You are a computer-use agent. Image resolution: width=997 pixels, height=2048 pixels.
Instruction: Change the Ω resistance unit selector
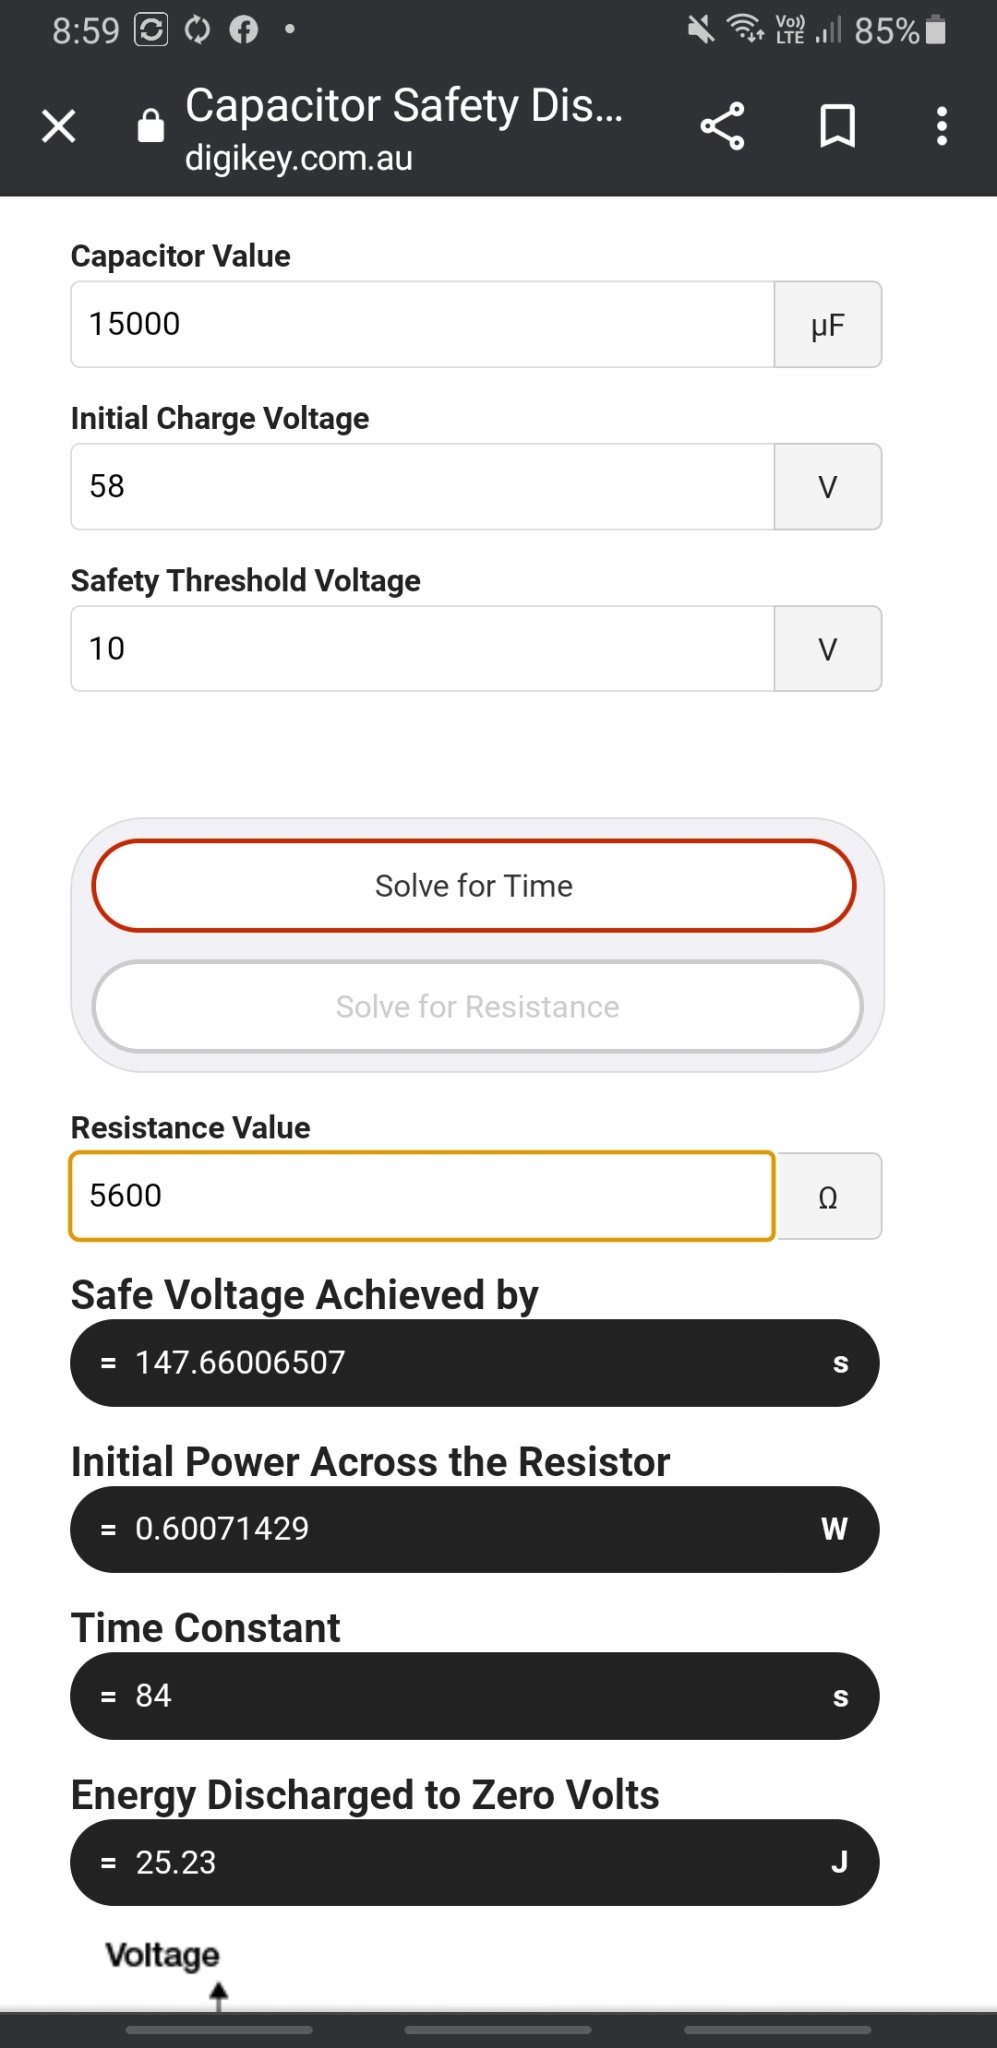(829, 1196)
